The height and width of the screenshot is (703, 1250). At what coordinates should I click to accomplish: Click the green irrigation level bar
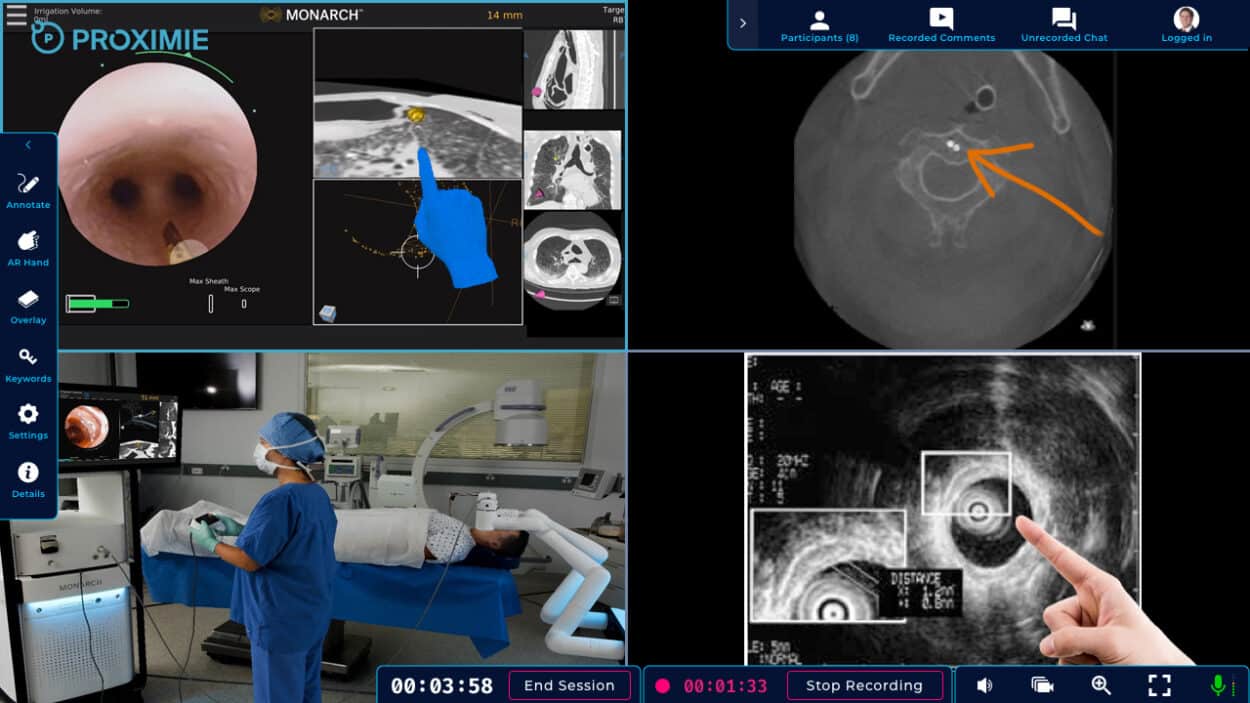point(98,303)
